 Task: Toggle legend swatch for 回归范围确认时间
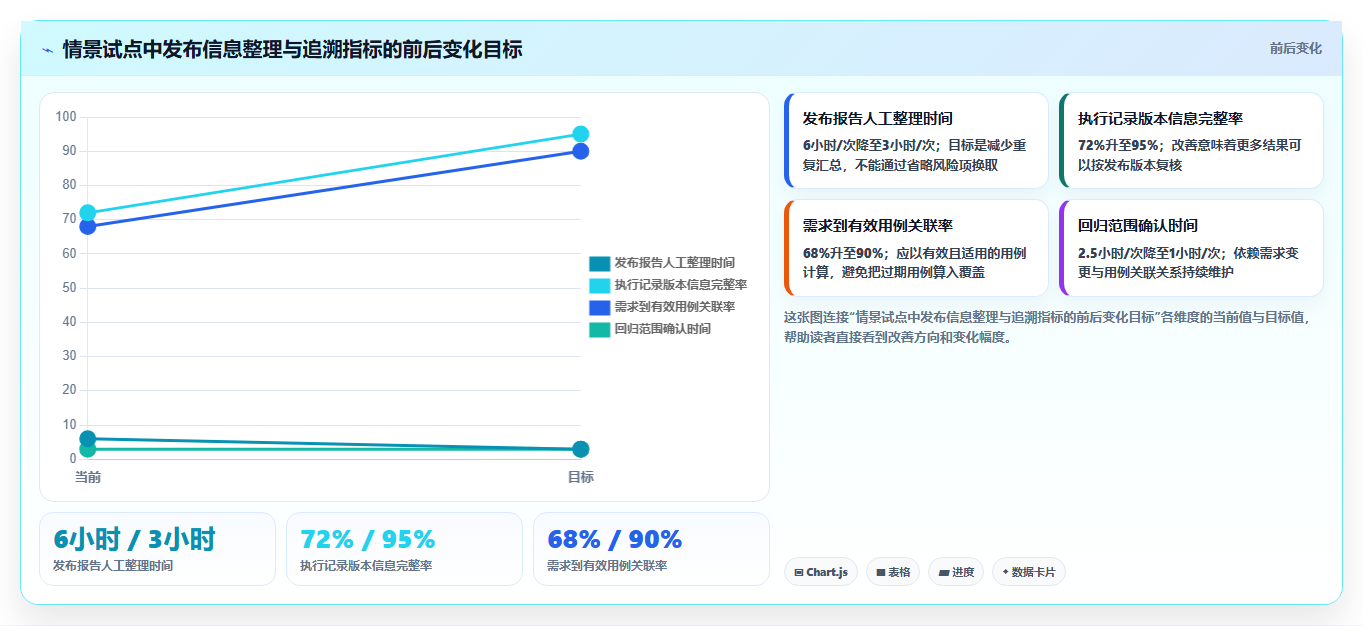pos(599,329)
